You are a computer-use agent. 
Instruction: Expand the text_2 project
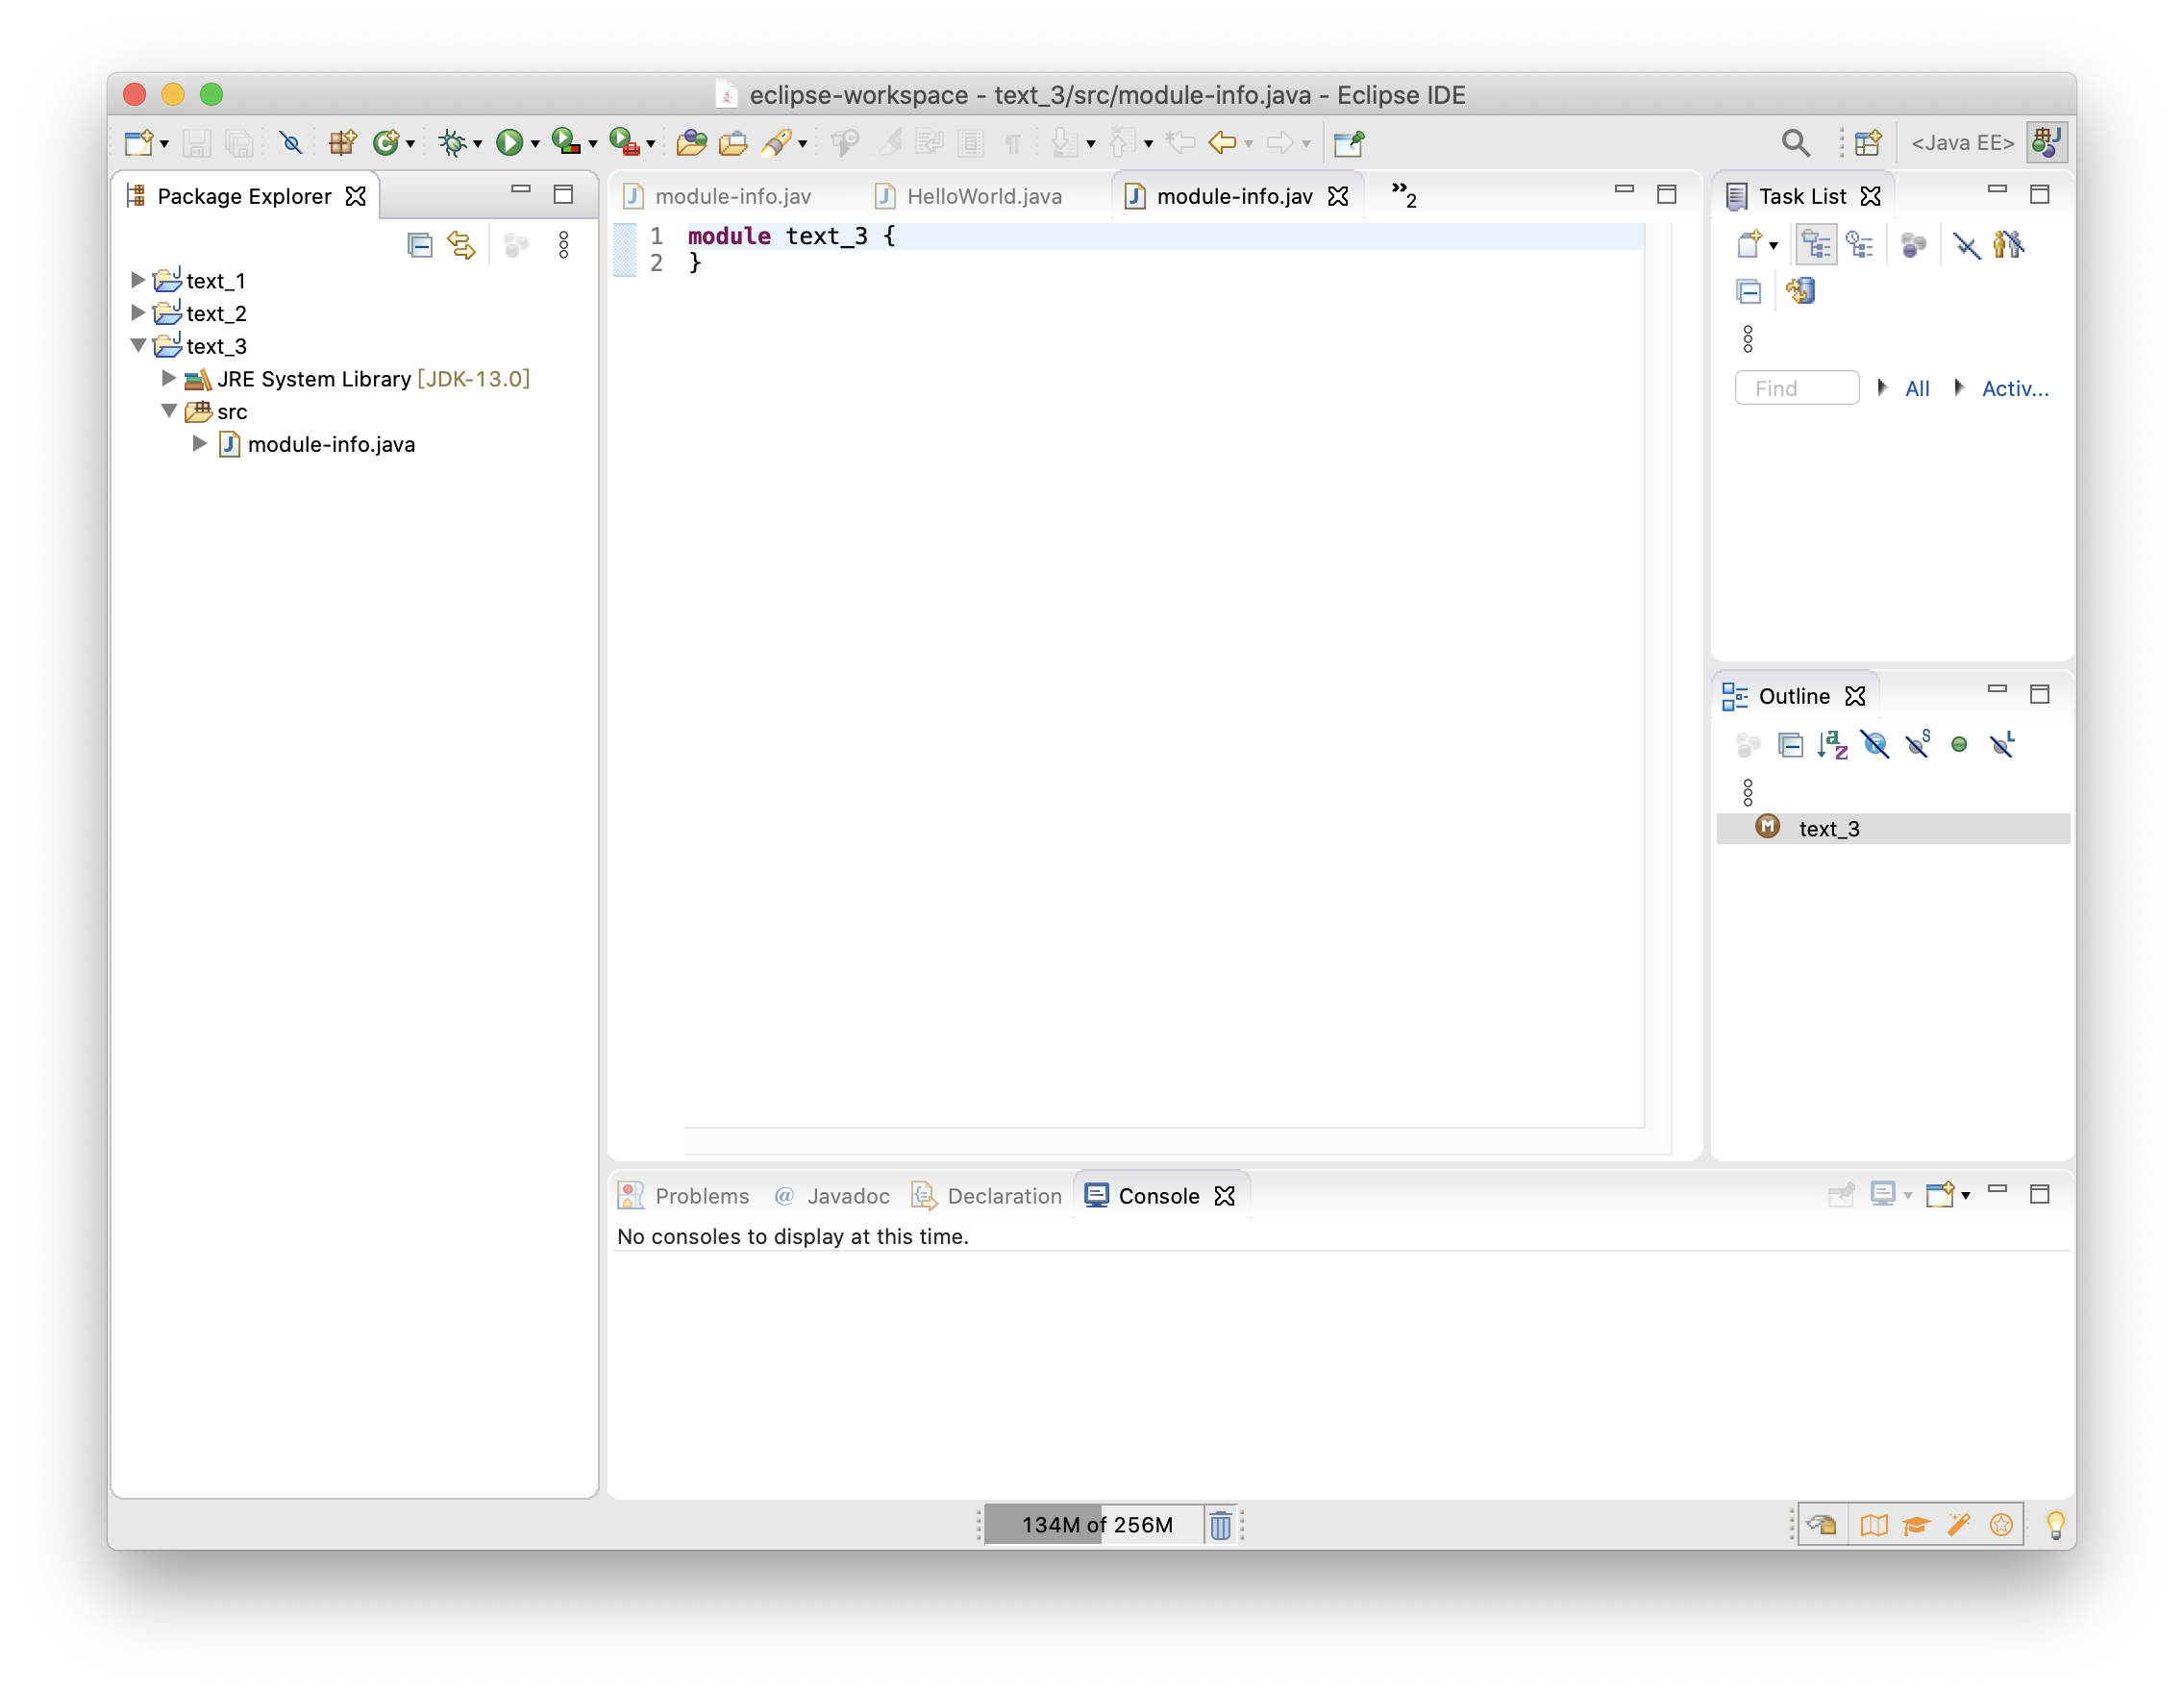(x=138, y=313)
